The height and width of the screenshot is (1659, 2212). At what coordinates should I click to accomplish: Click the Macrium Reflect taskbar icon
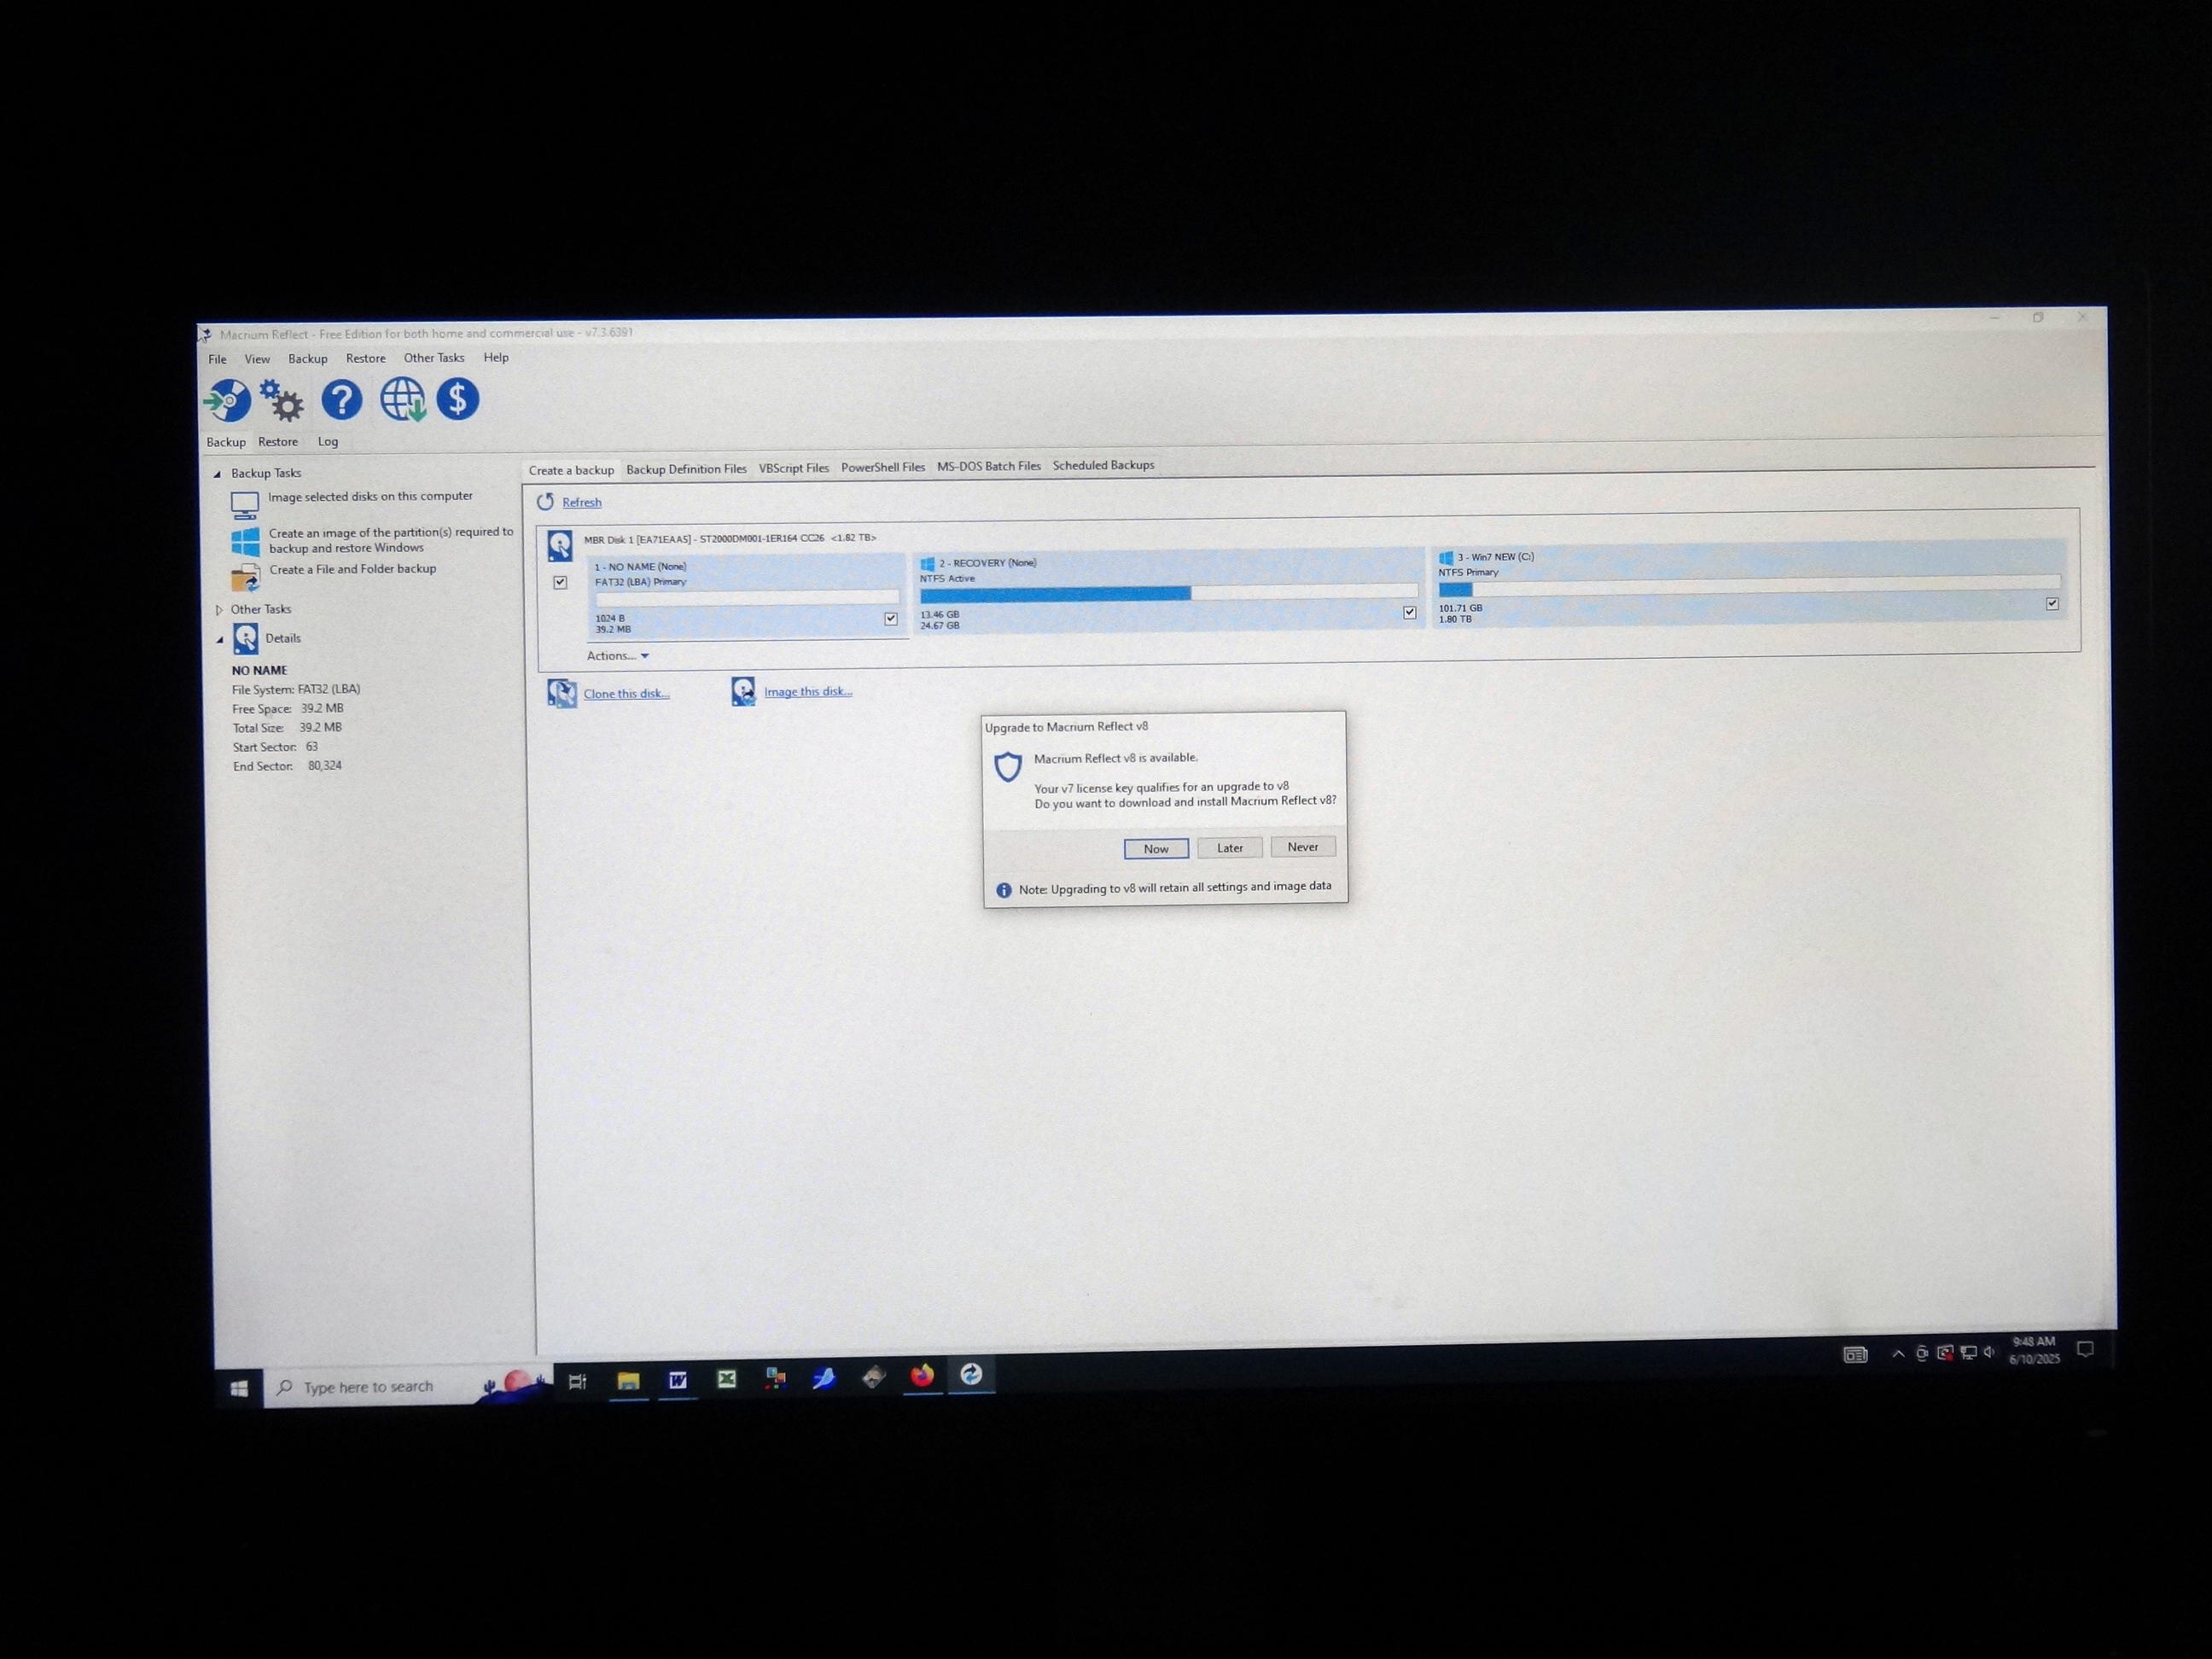click(x=971, y=1375)
